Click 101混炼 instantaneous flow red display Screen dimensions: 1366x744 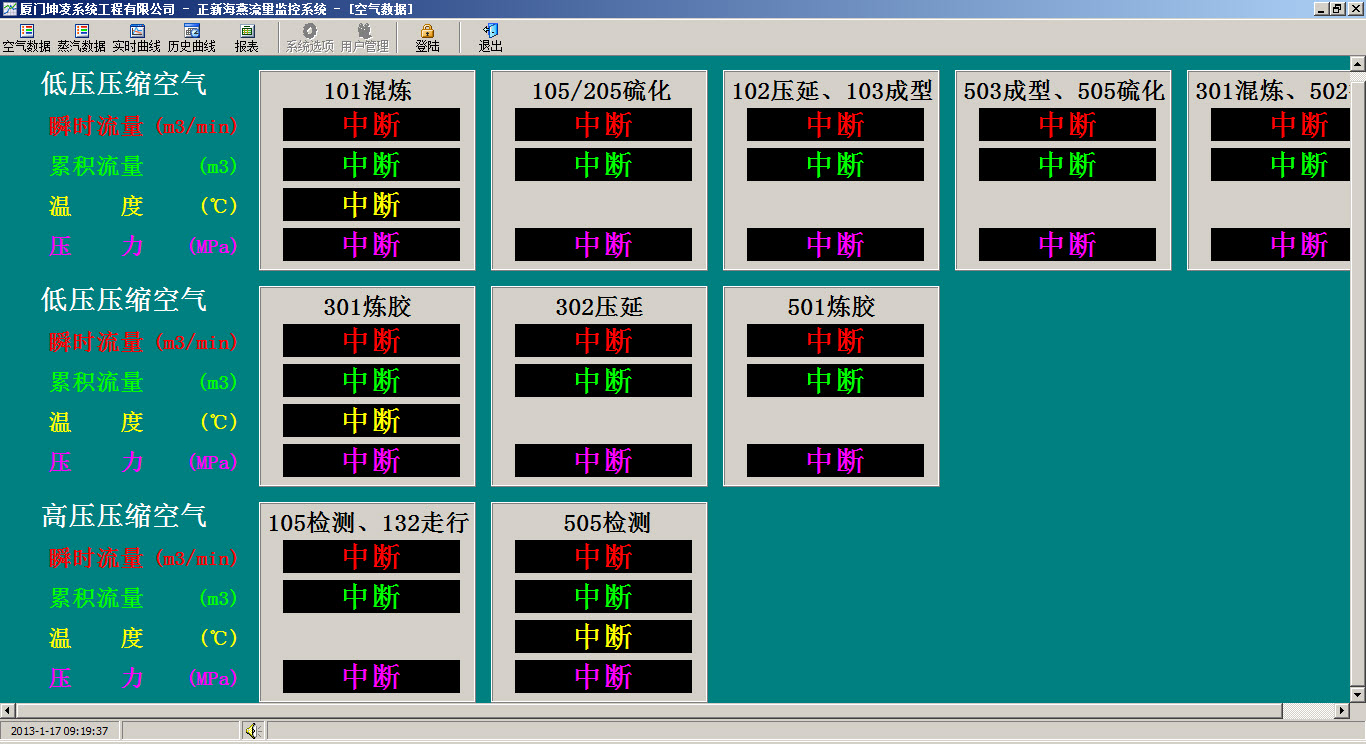371,125
